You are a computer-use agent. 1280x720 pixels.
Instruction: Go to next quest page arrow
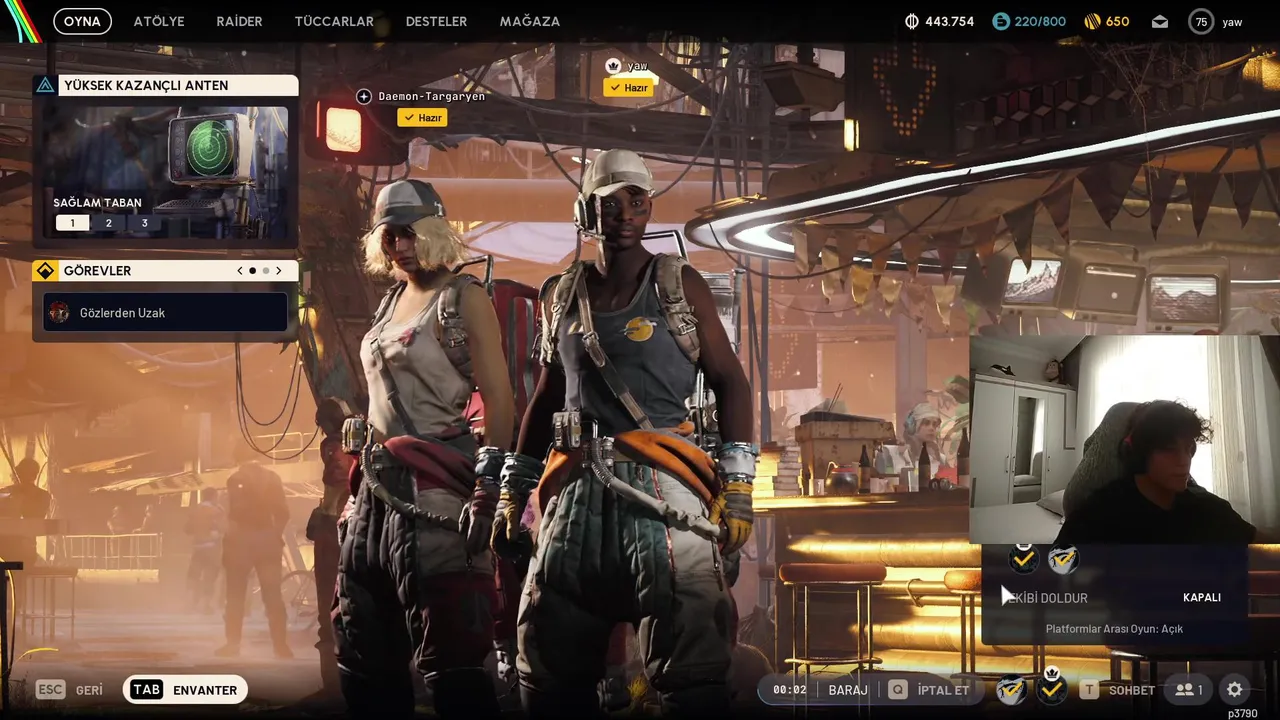pos(278,271)
